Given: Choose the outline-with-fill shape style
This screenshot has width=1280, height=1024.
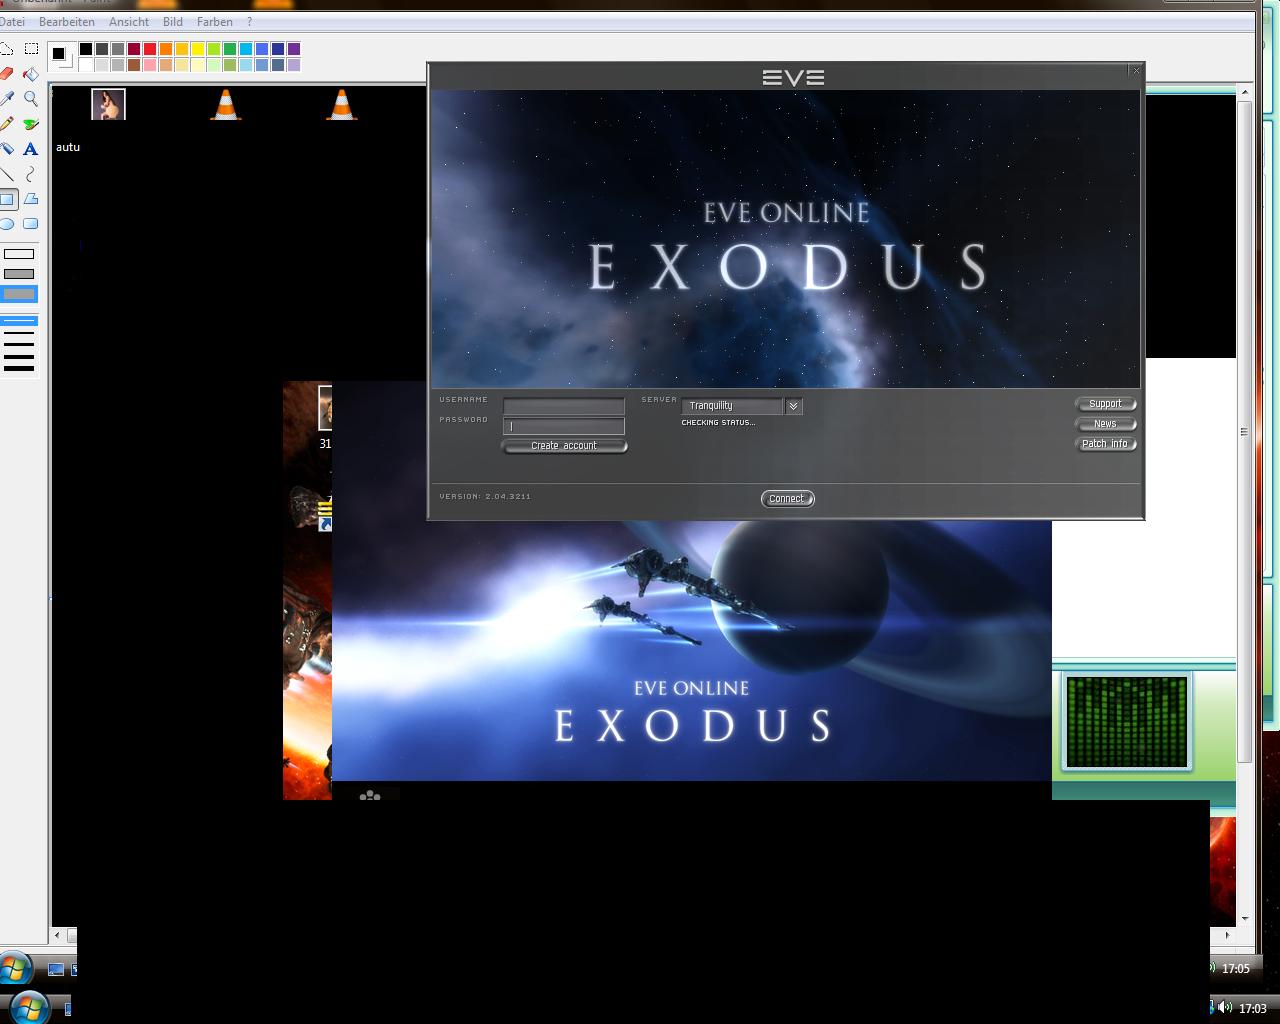Looking at the screenshot, I should 19,274.
